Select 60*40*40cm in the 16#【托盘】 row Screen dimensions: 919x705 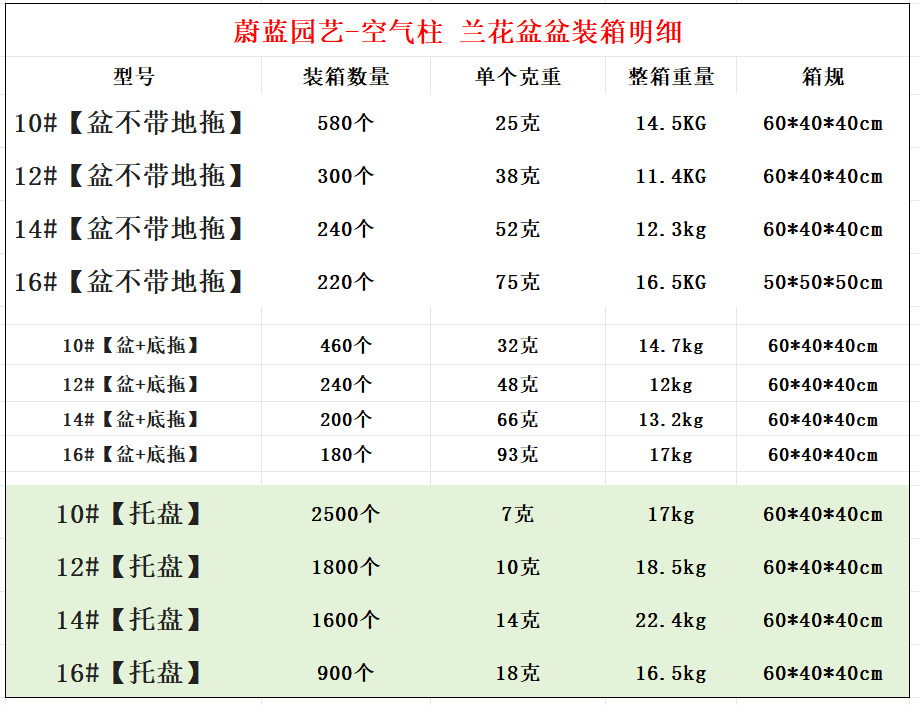823,673
